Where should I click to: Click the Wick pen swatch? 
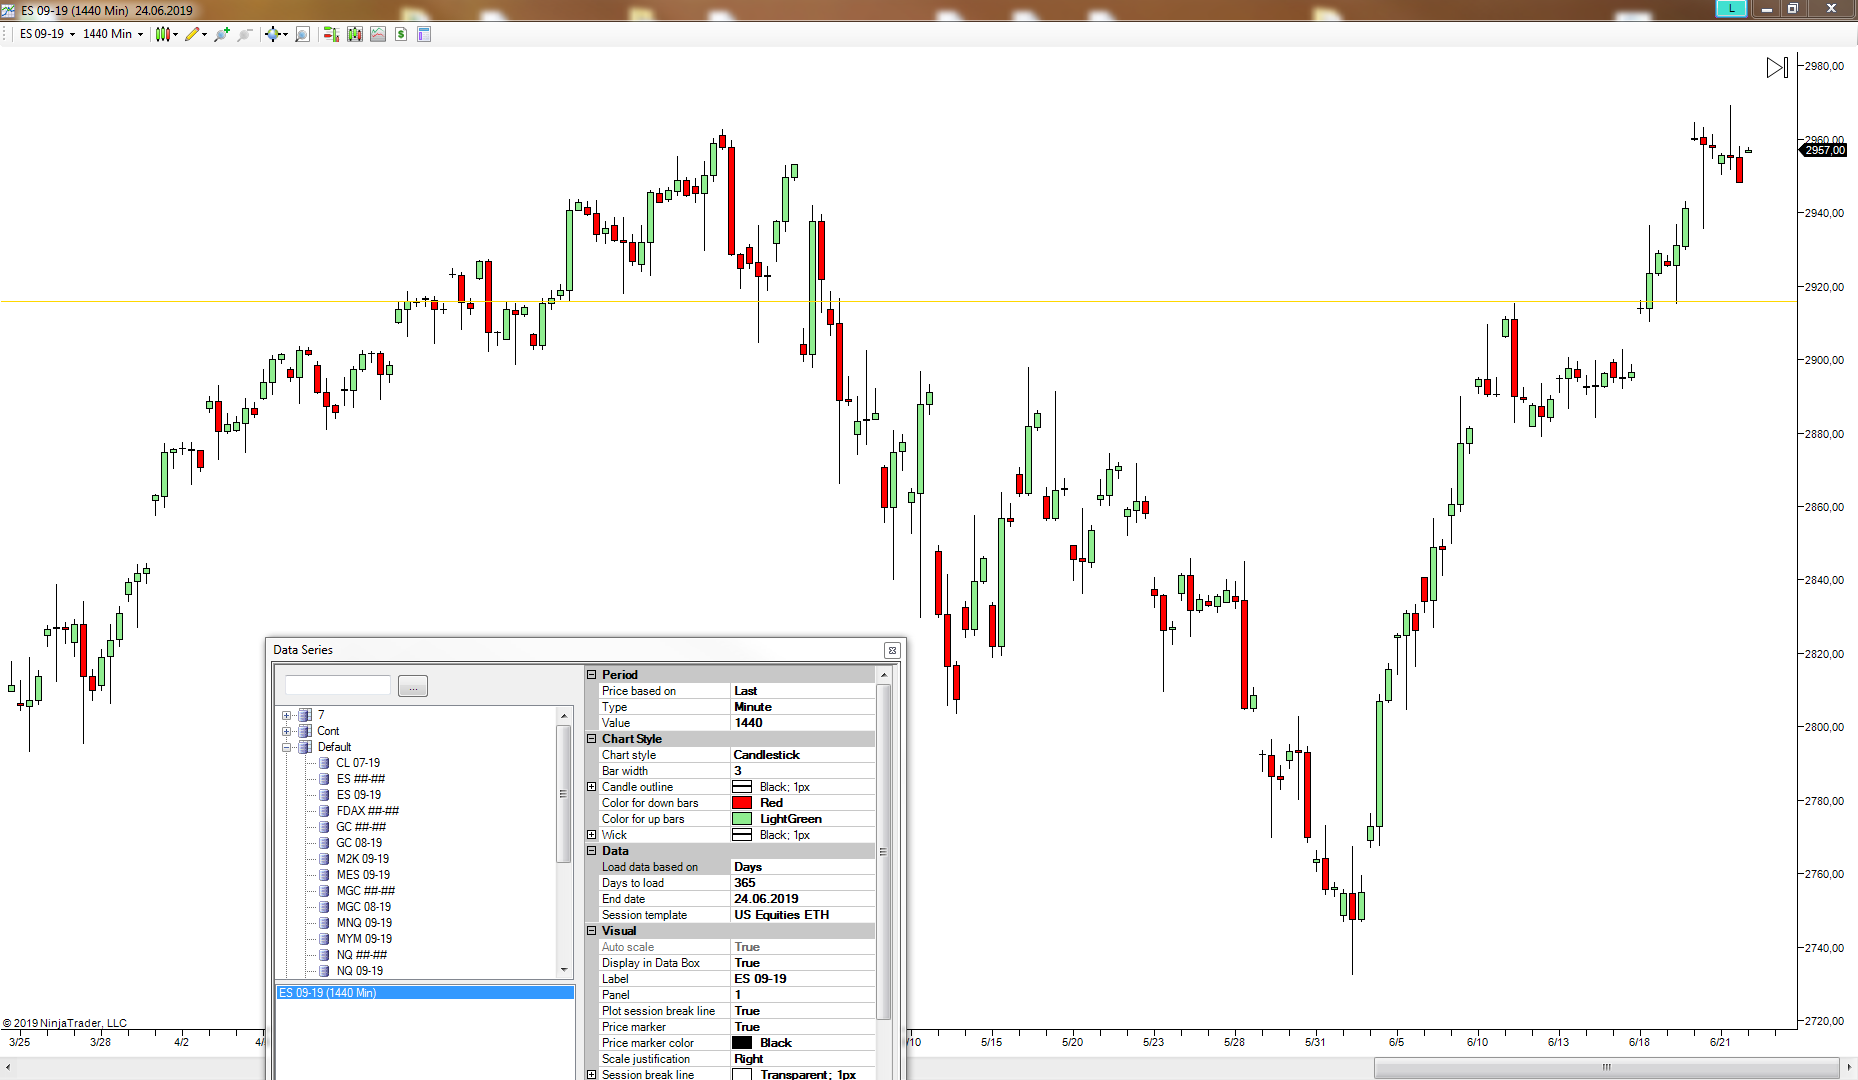tap(742, 835)
